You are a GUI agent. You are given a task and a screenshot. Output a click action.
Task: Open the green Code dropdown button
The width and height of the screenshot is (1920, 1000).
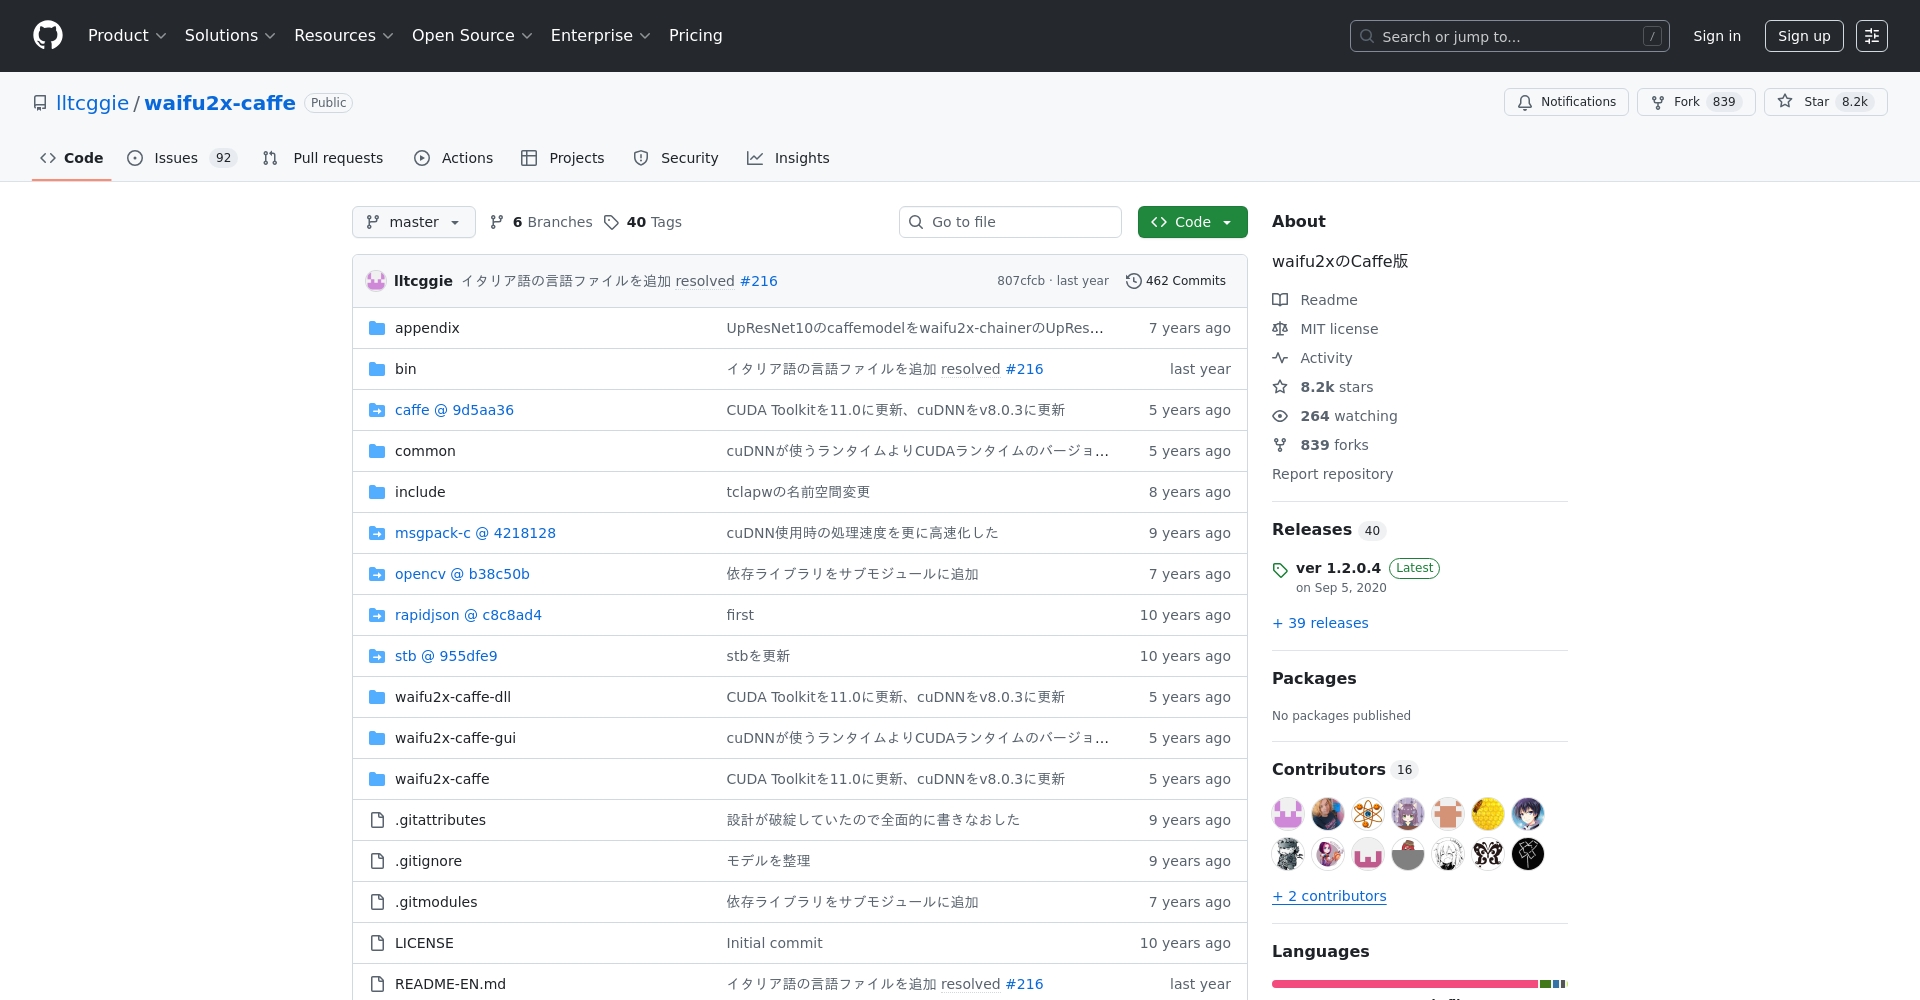pos(1192,222)
